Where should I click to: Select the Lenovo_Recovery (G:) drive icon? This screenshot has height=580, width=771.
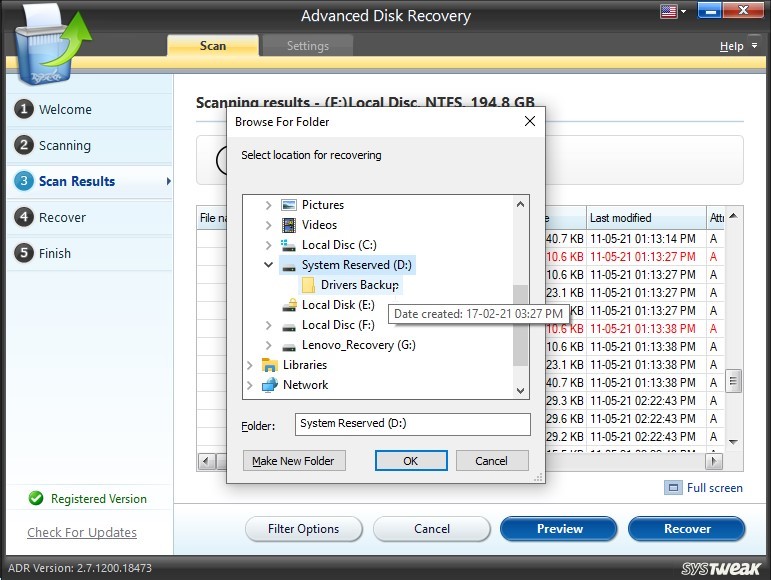[289, 346]
